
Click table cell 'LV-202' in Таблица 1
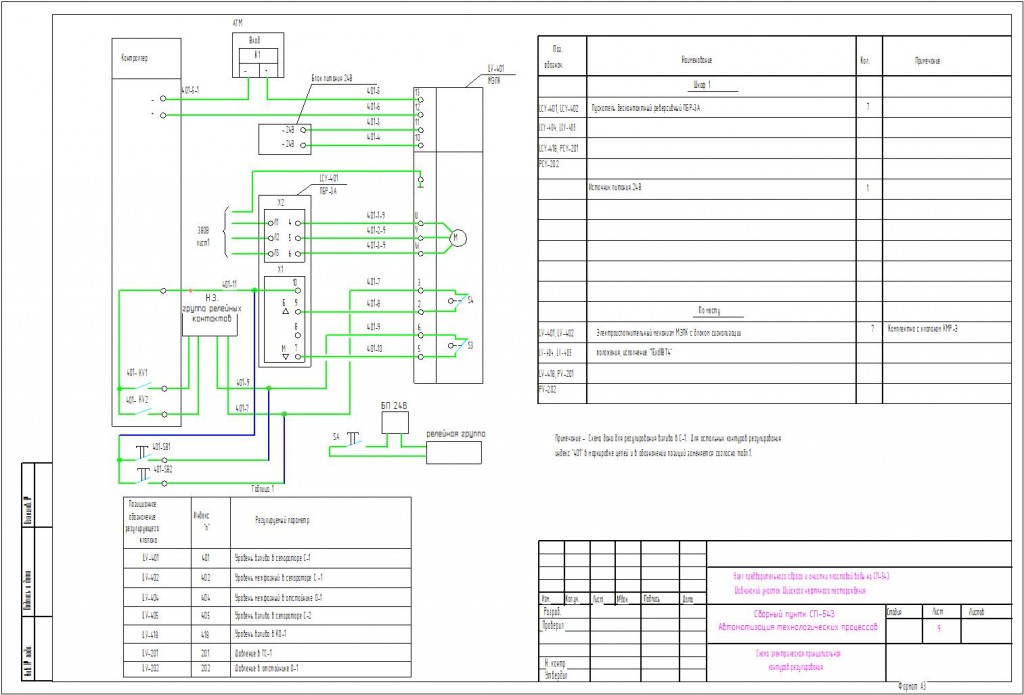pos(150,668)
